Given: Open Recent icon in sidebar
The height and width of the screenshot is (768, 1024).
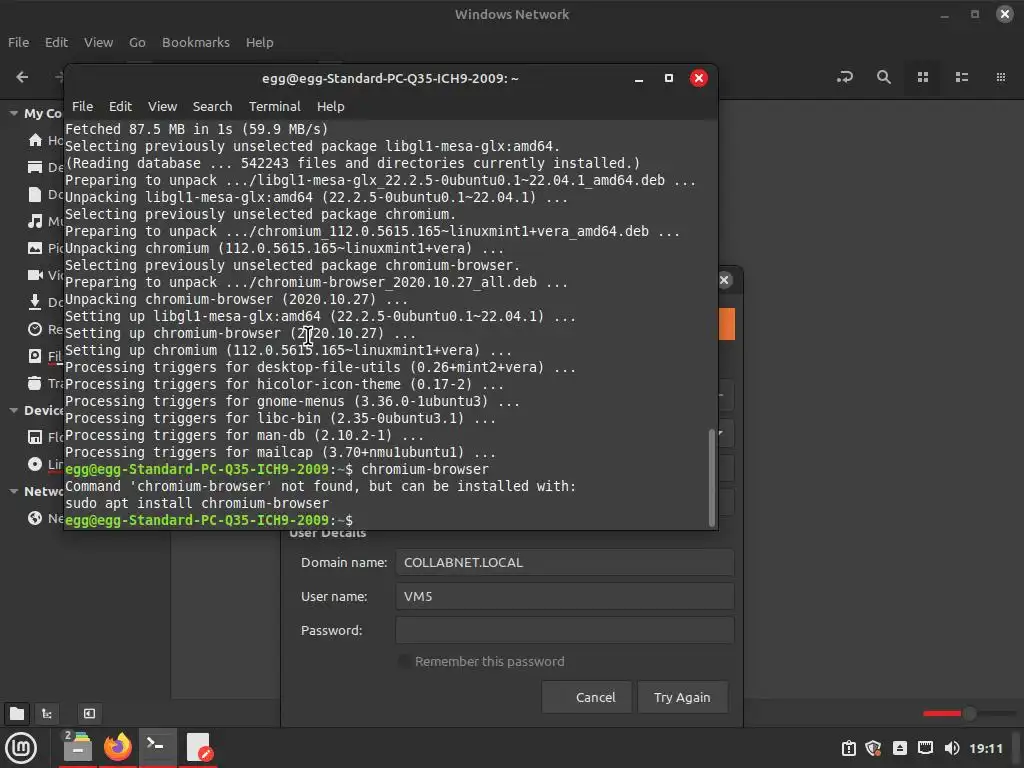Looking at the screenshot, I should tap(35, 328).
